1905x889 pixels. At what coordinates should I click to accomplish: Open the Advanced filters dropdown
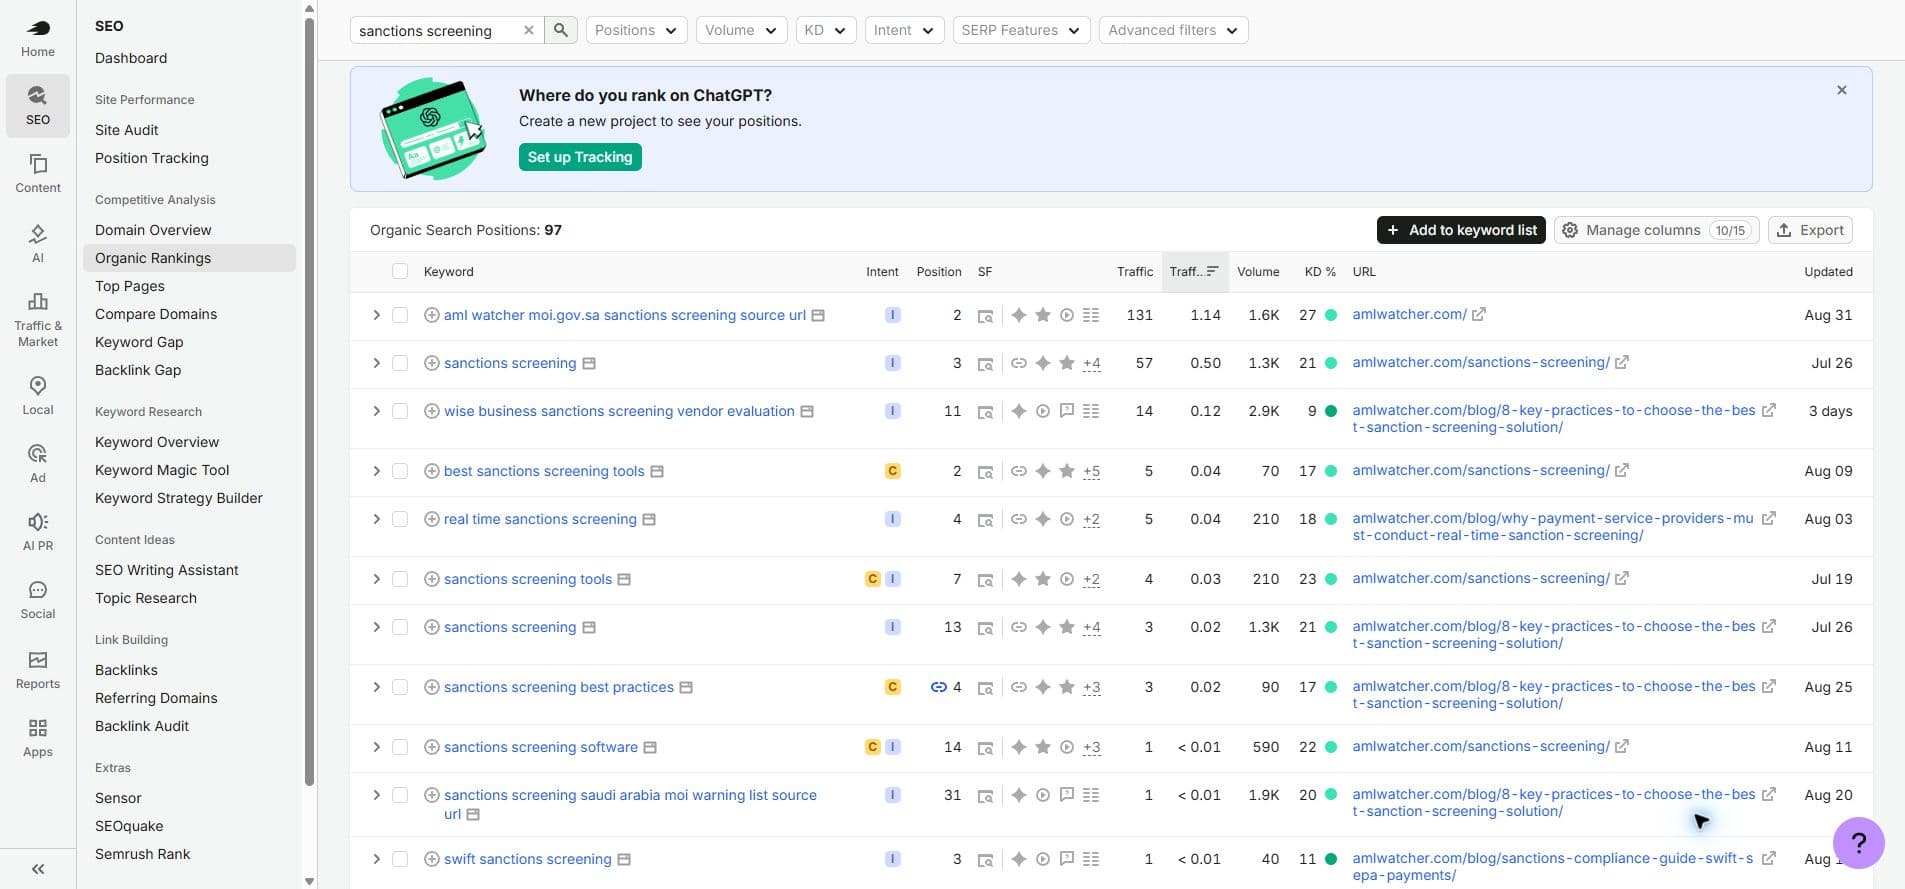pyautogui.click(x=1173, y=30)
